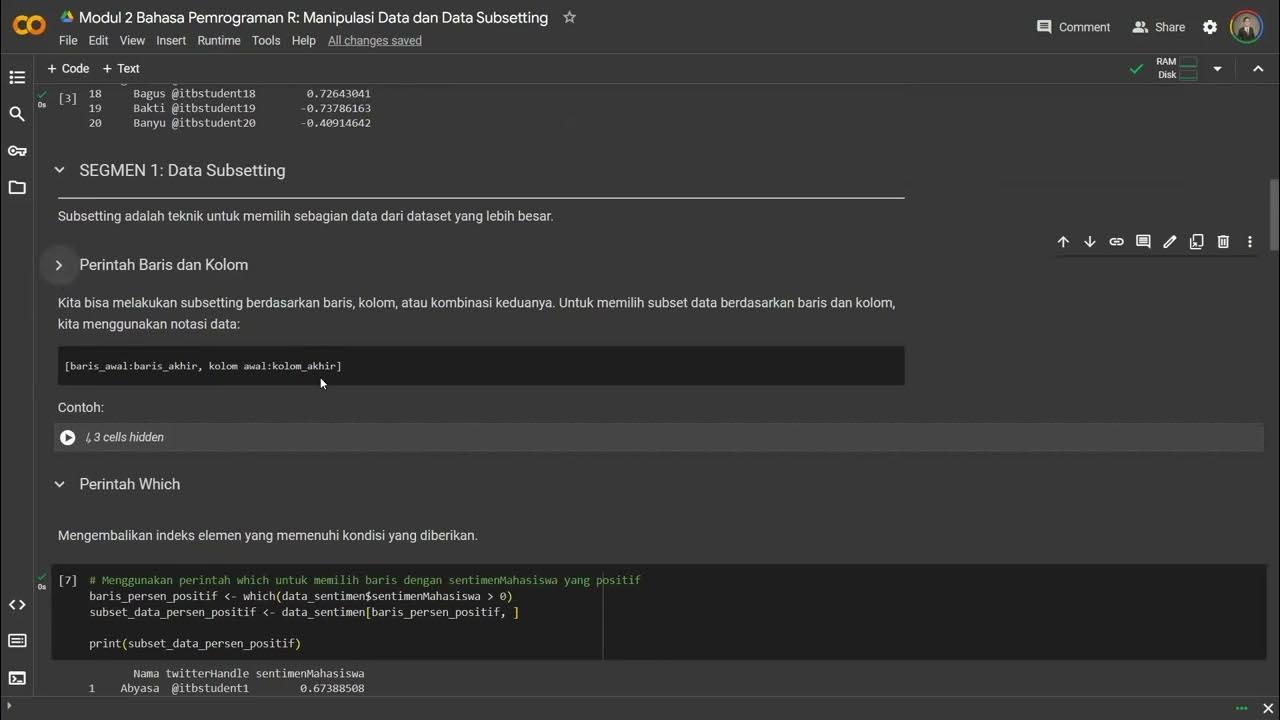This screenshot has height=720, width=1280.
Task: Expand the Perintah Baris dan Kolom section
Action: 59,265
